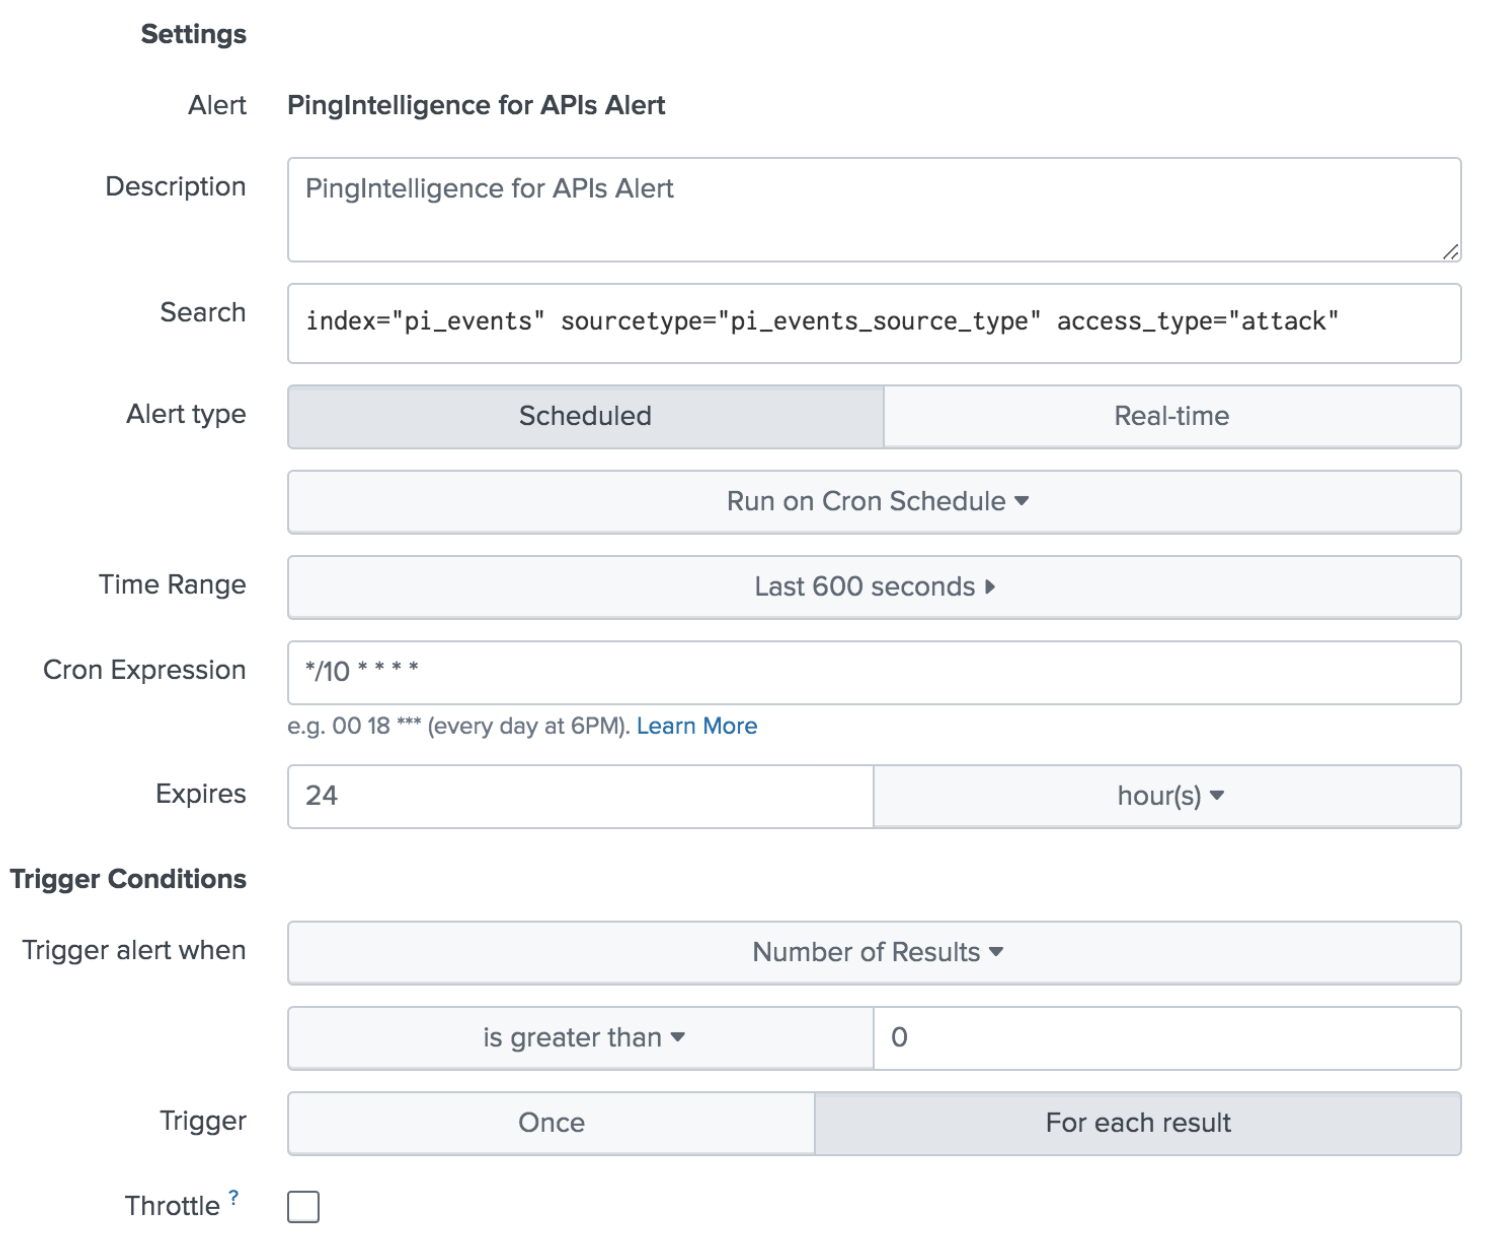Open the is greater than comparison dropdown
Screen dimensions: 1492x1248
tap(581, 1038)
